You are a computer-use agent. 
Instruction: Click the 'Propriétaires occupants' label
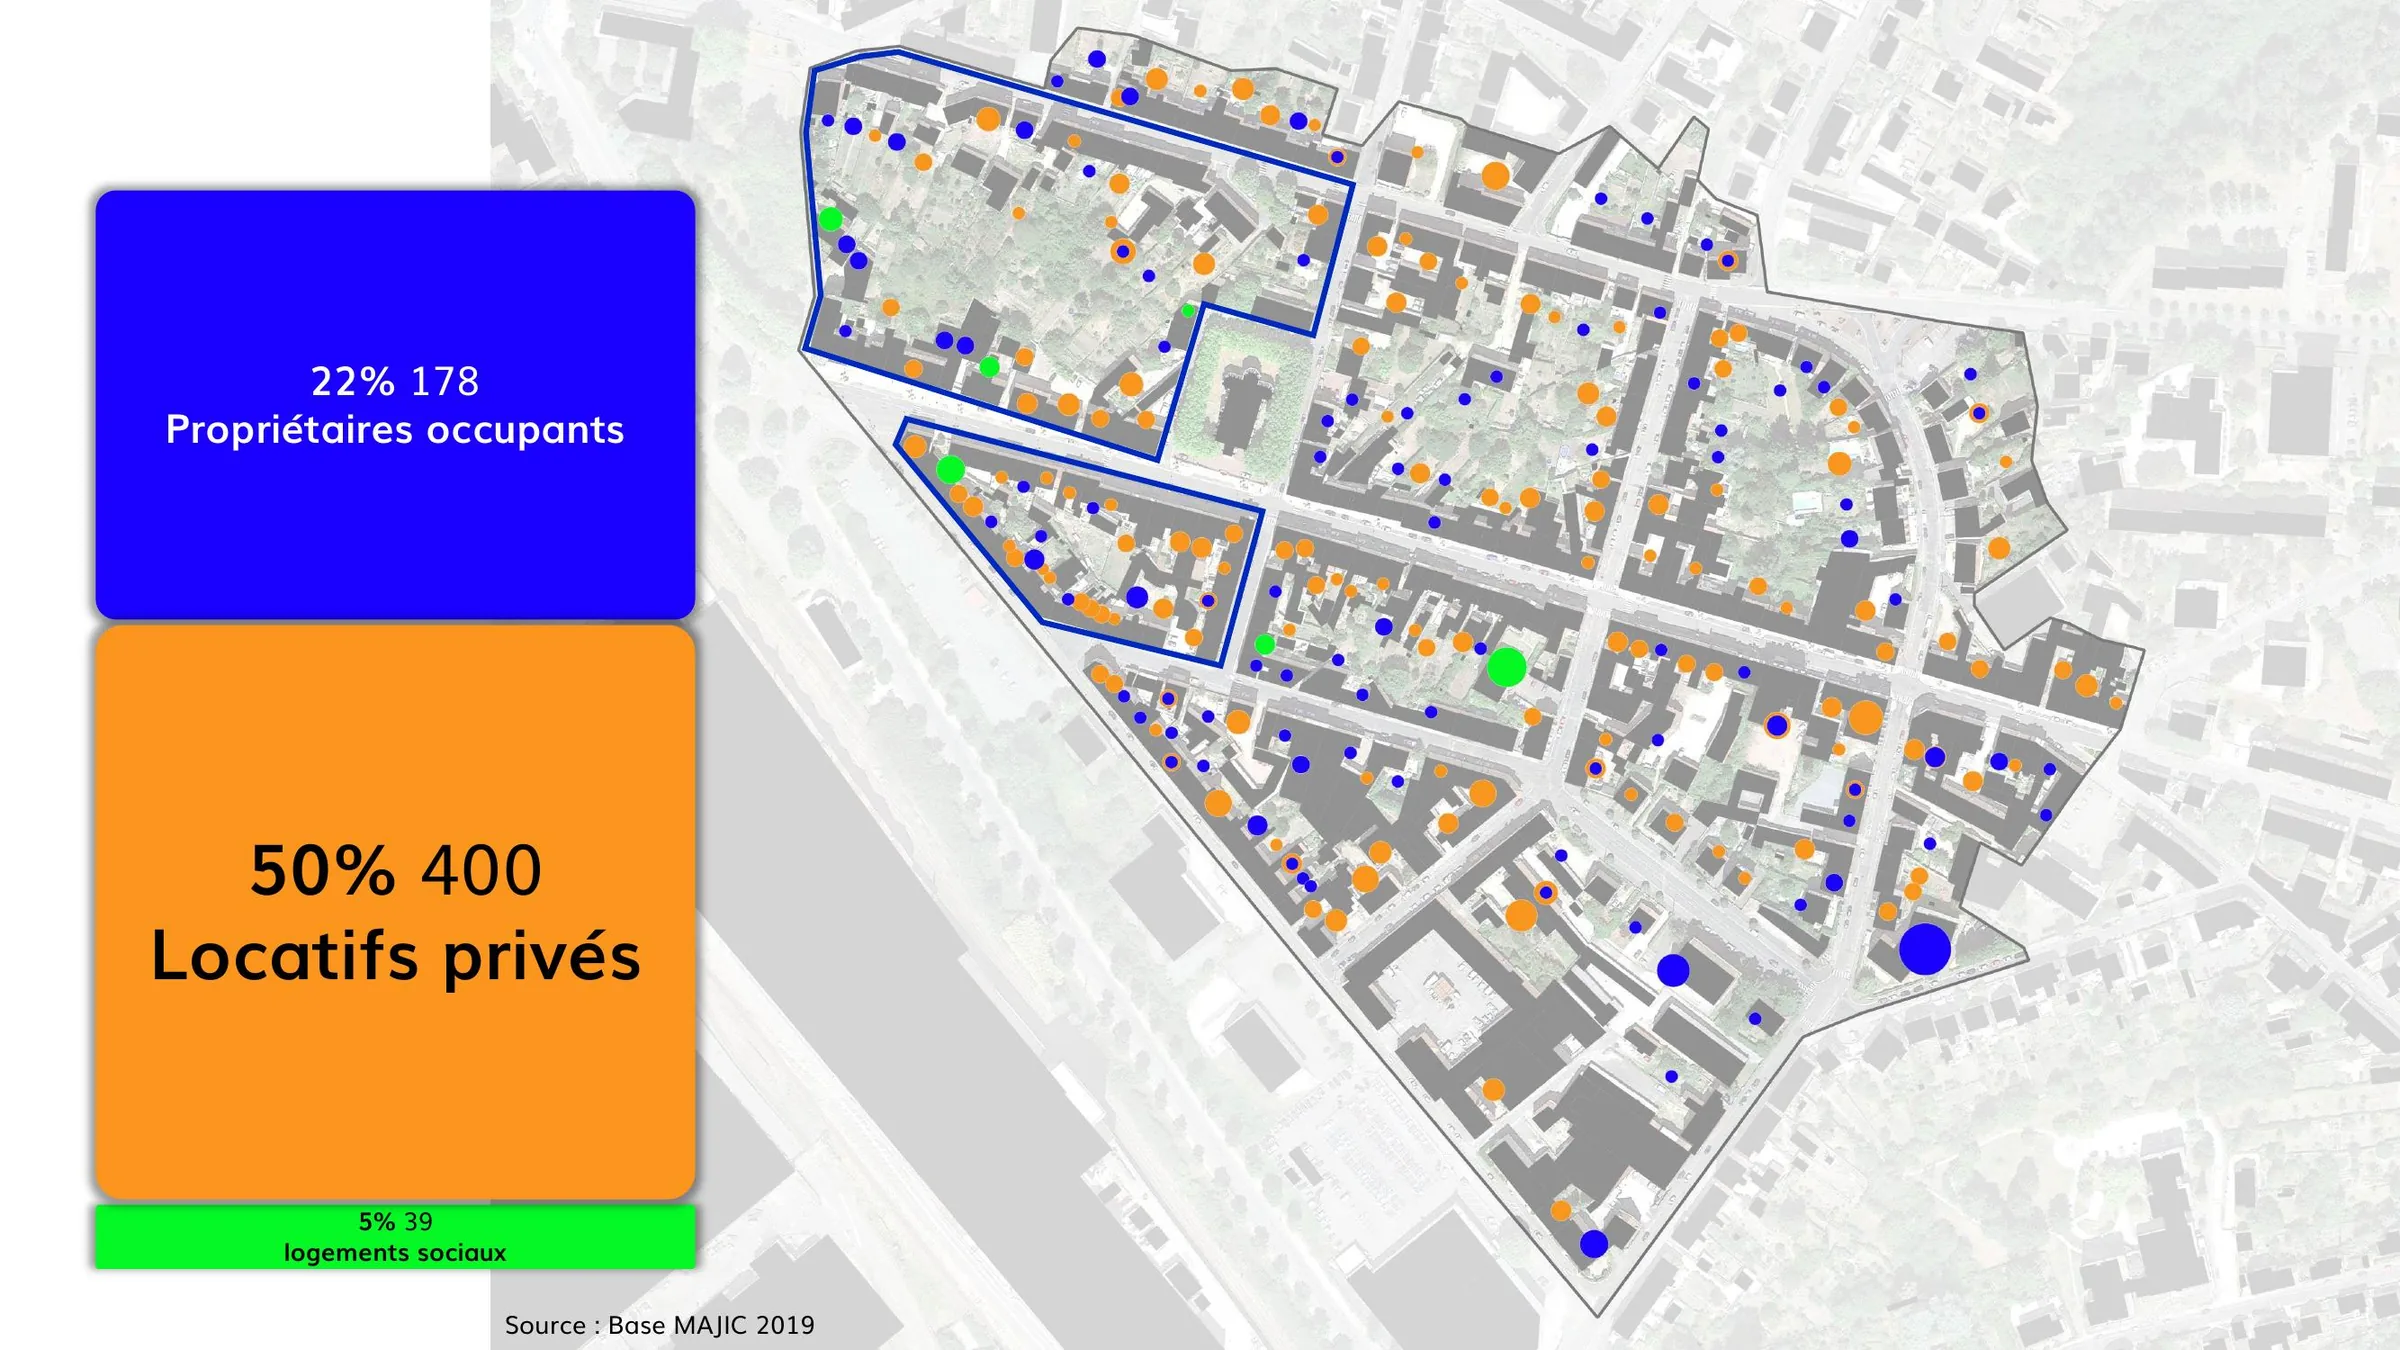(395, 430)
